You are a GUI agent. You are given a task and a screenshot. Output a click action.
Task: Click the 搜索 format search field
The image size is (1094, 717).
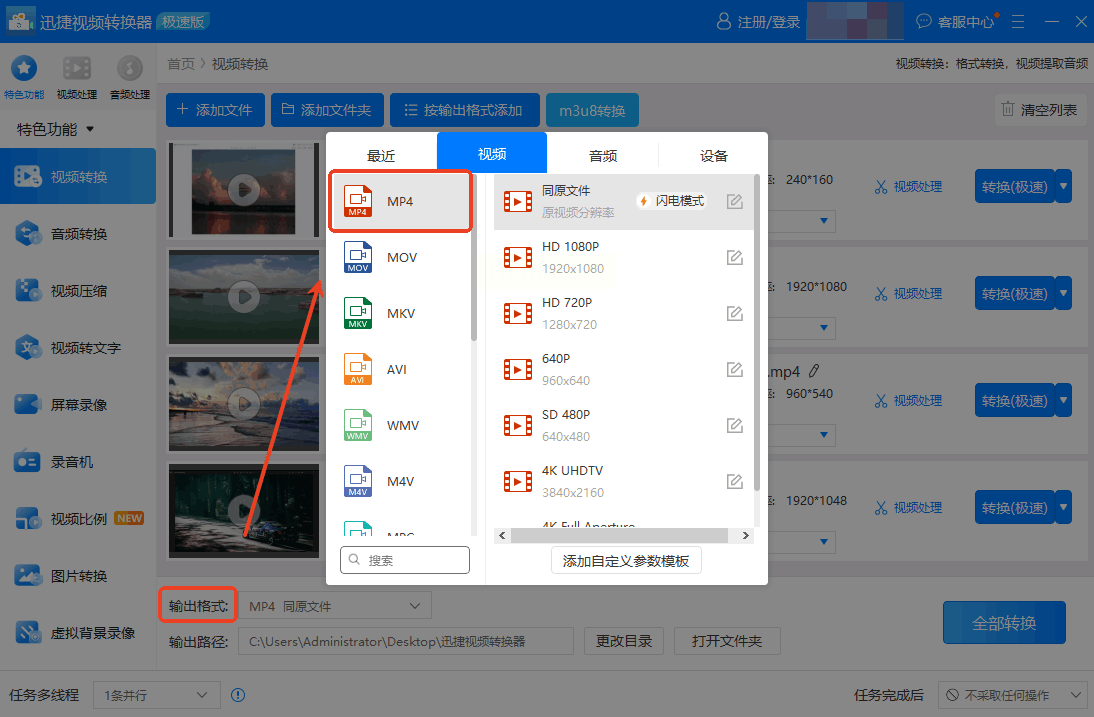coord(405,559)
